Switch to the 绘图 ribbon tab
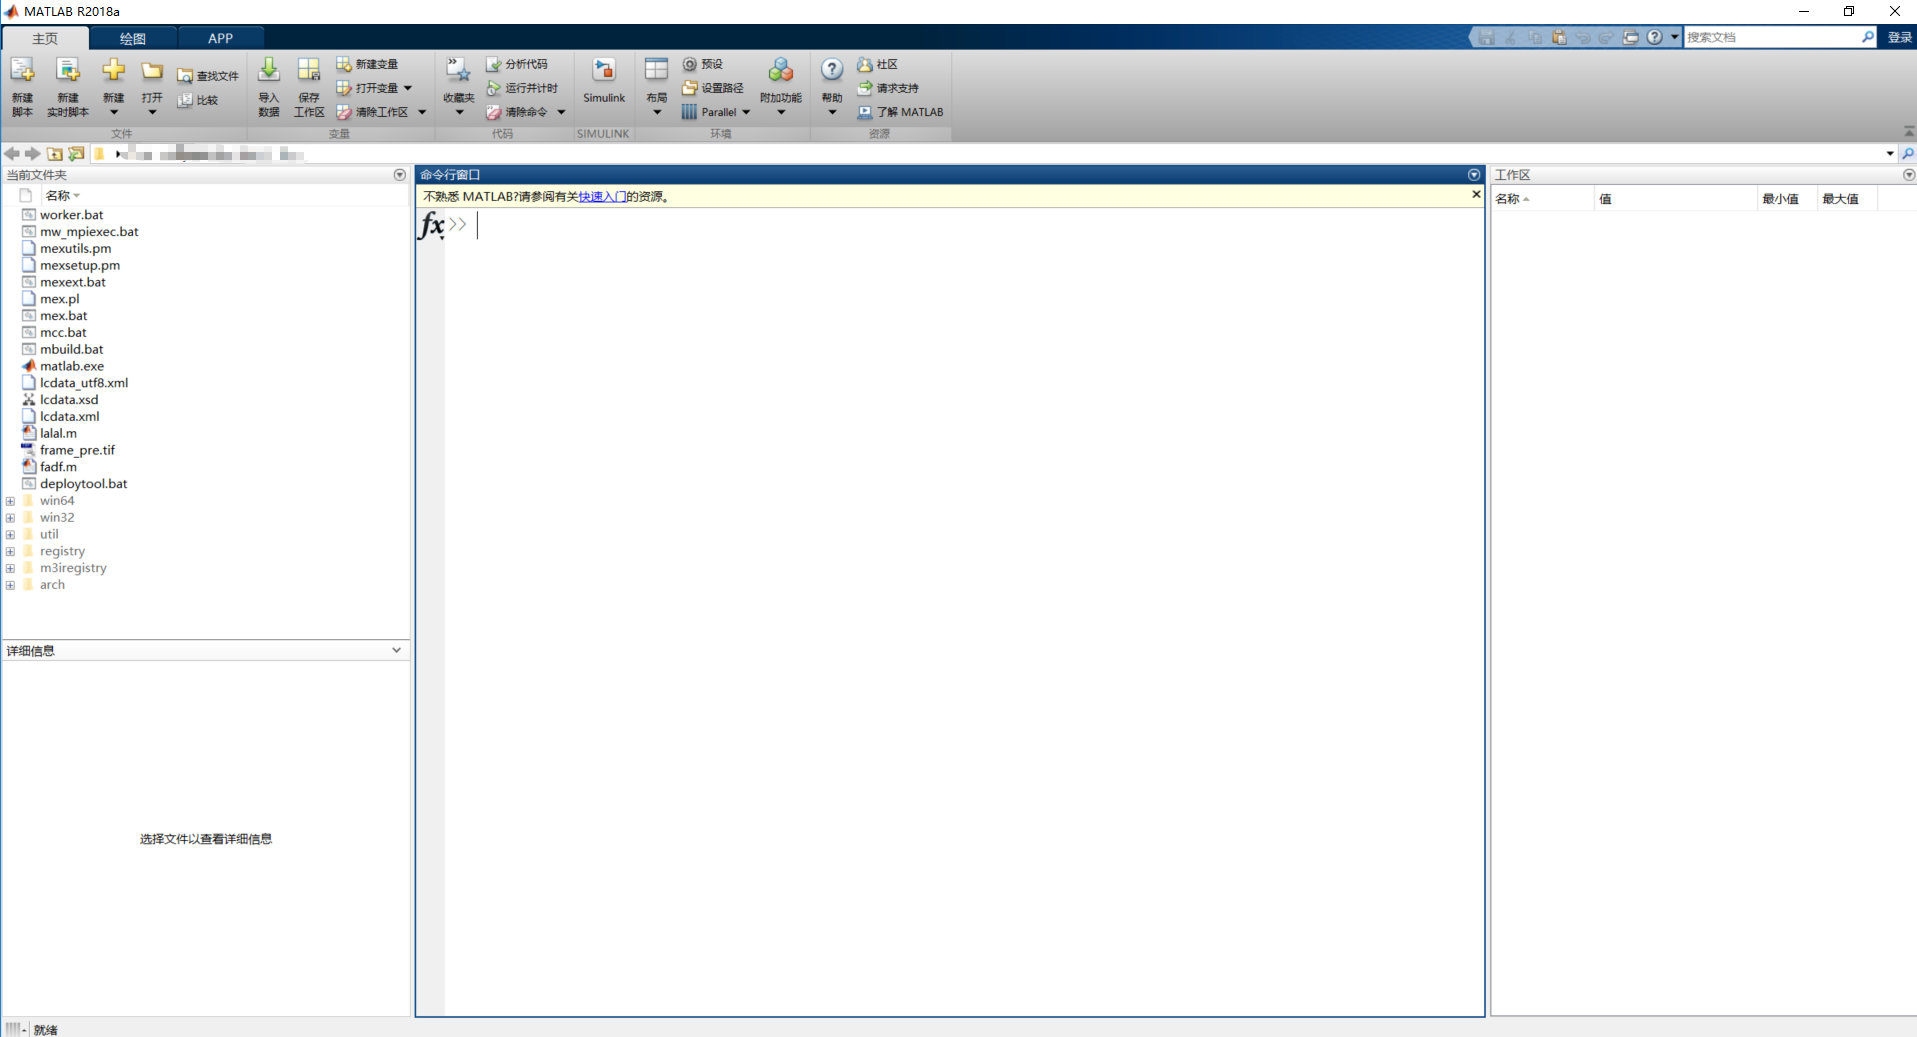 (132, 38)
